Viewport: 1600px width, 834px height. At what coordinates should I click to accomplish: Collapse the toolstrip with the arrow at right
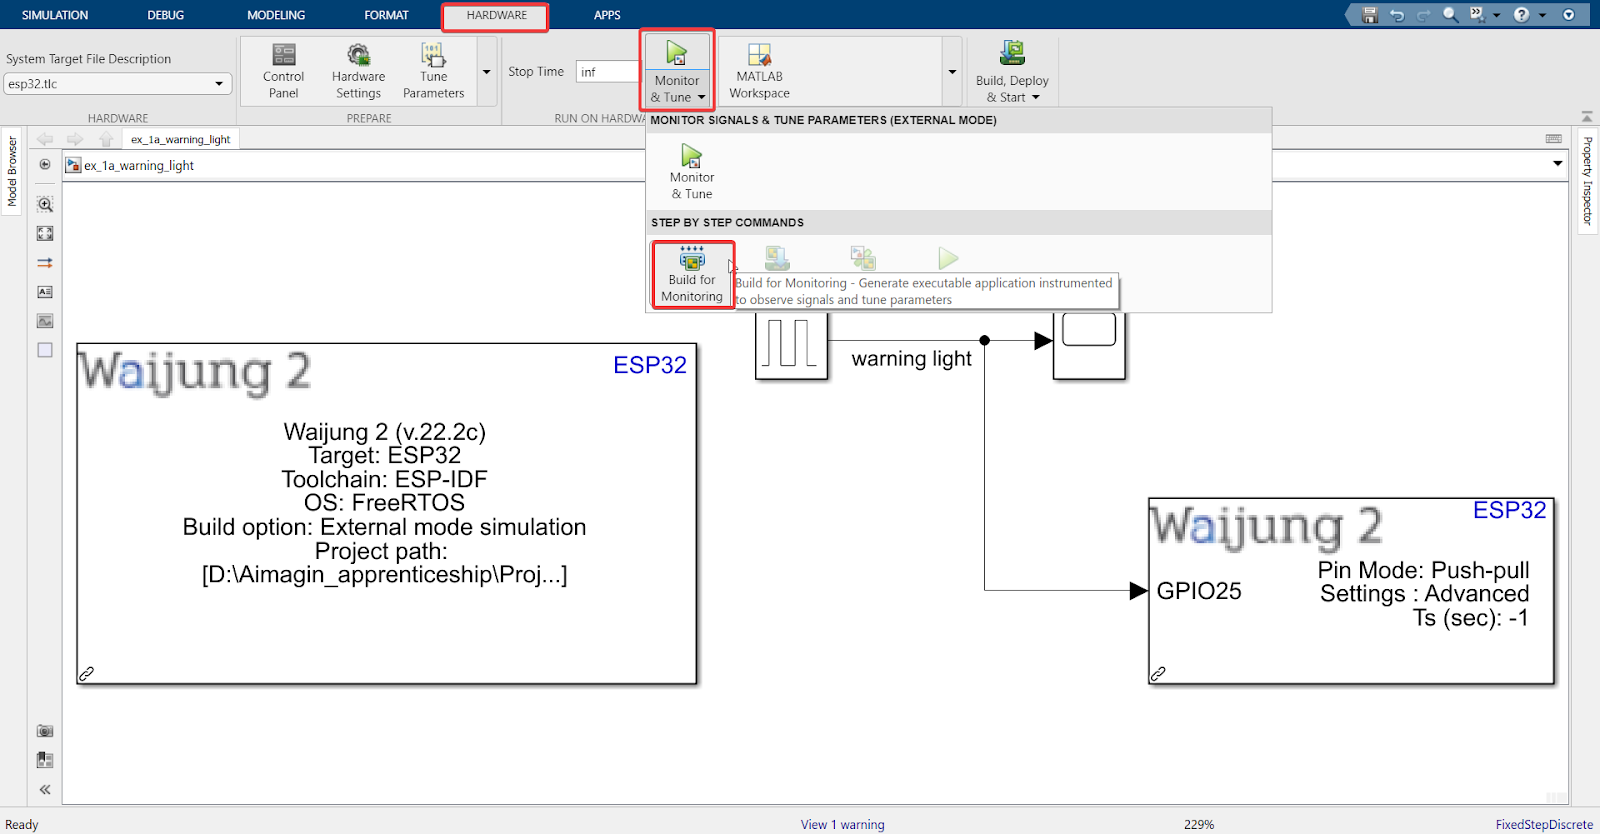point(1587,117)
